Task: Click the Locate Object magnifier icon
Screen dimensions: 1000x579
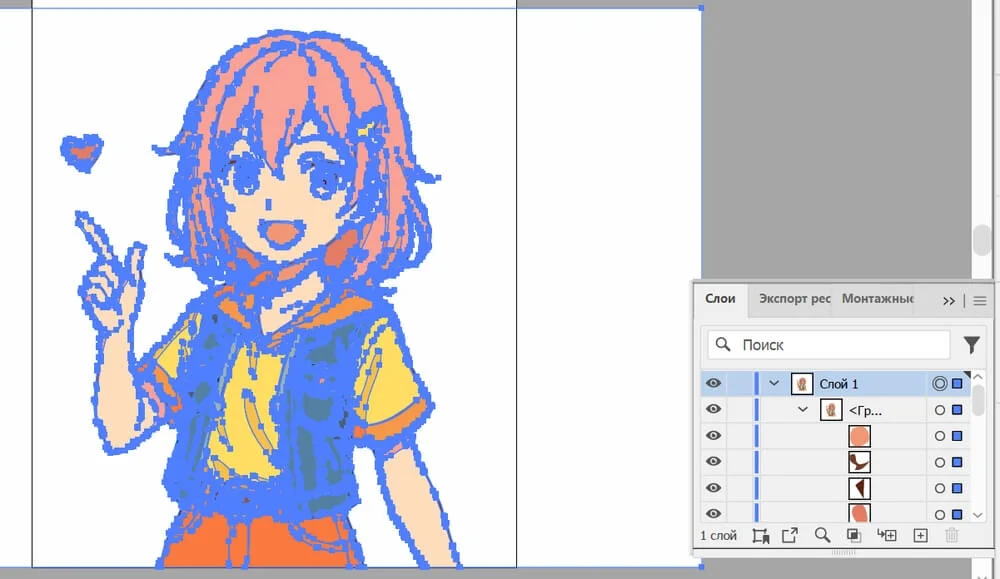Action: [822, 536]
